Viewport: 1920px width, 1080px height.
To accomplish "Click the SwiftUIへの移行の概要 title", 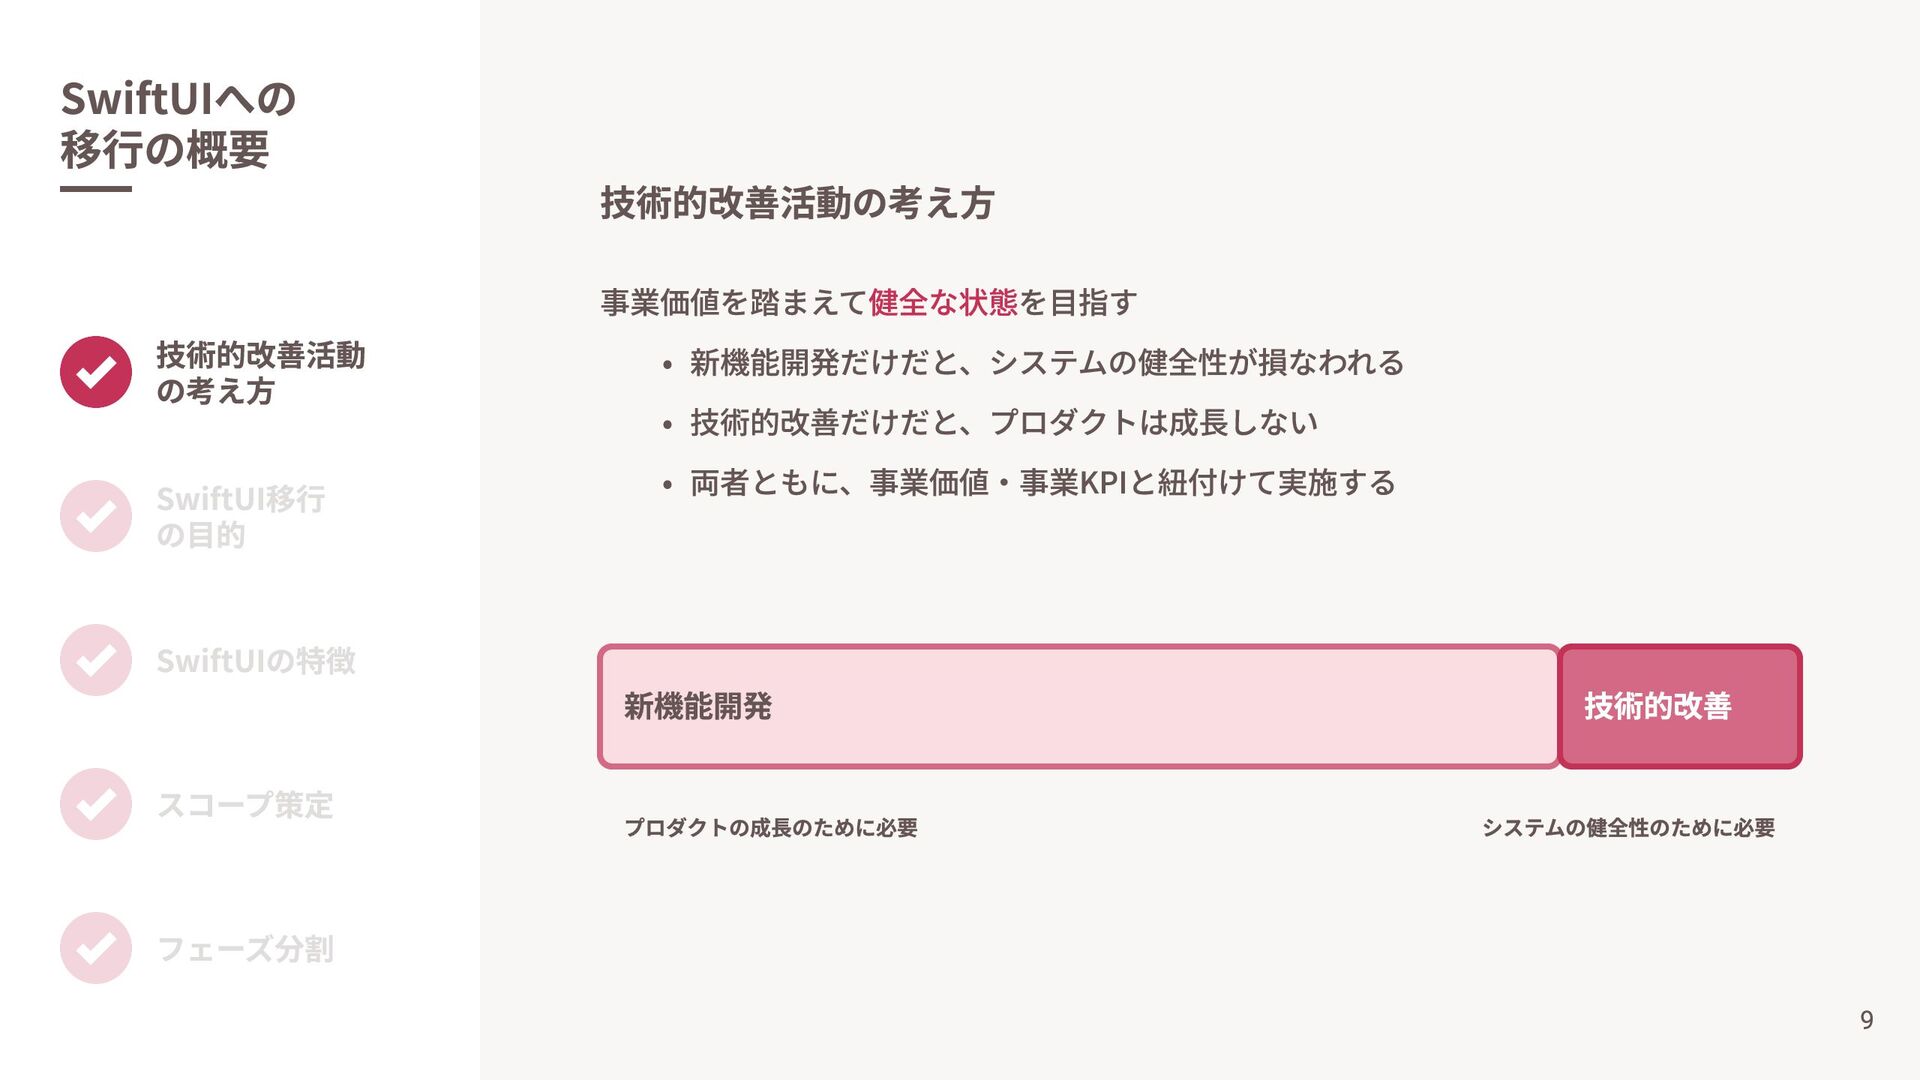I will pyautogui.click(x=178, y=124).
